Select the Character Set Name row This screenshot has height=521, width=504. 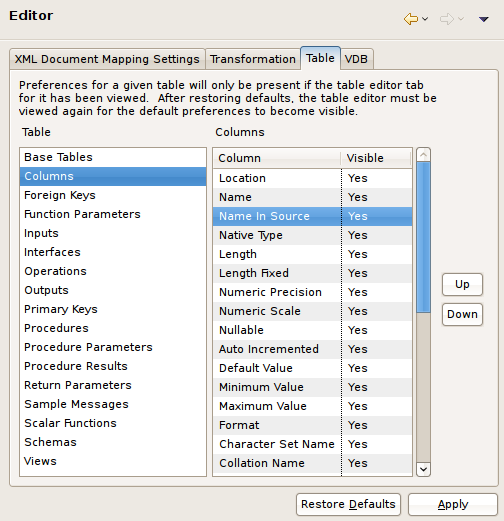pos(313,444)
